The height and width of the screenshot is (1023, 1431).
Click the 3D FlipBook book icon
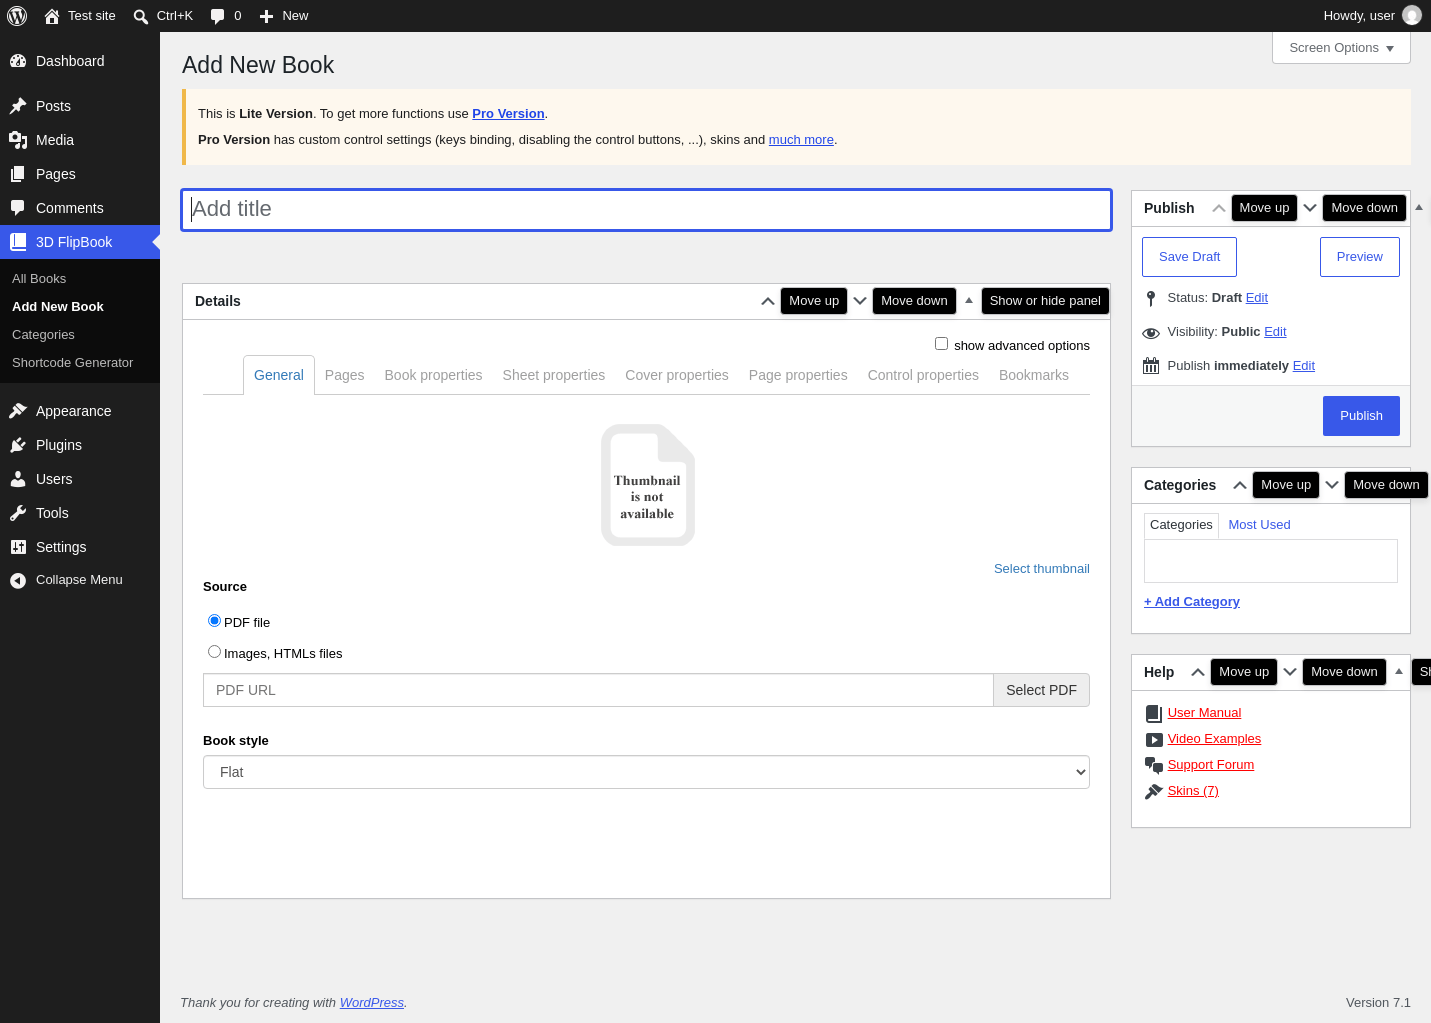[18, 242]
